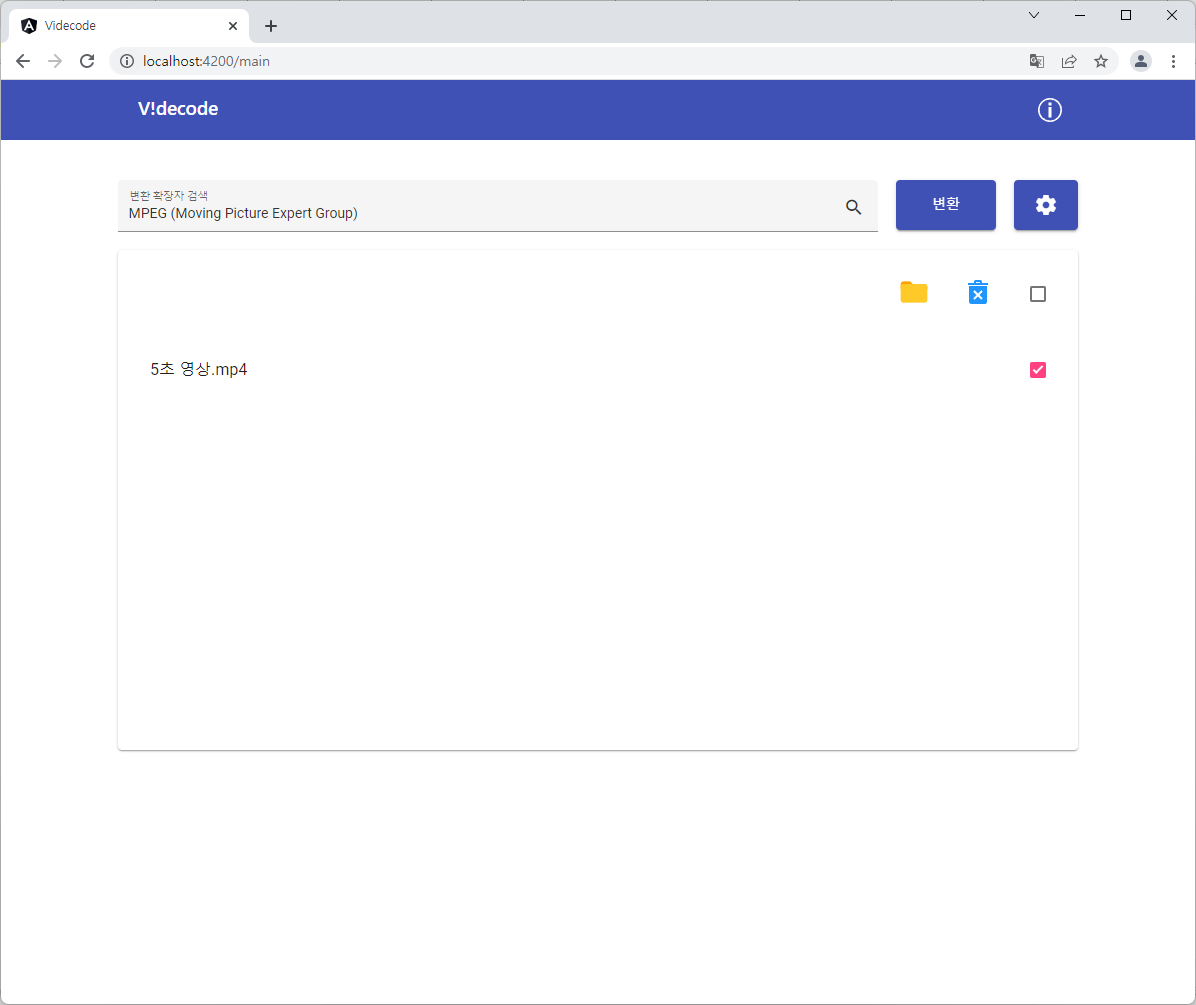The image size is (1196, 1005).
Task: Select the Videcode browser tab
Action: 130,26
